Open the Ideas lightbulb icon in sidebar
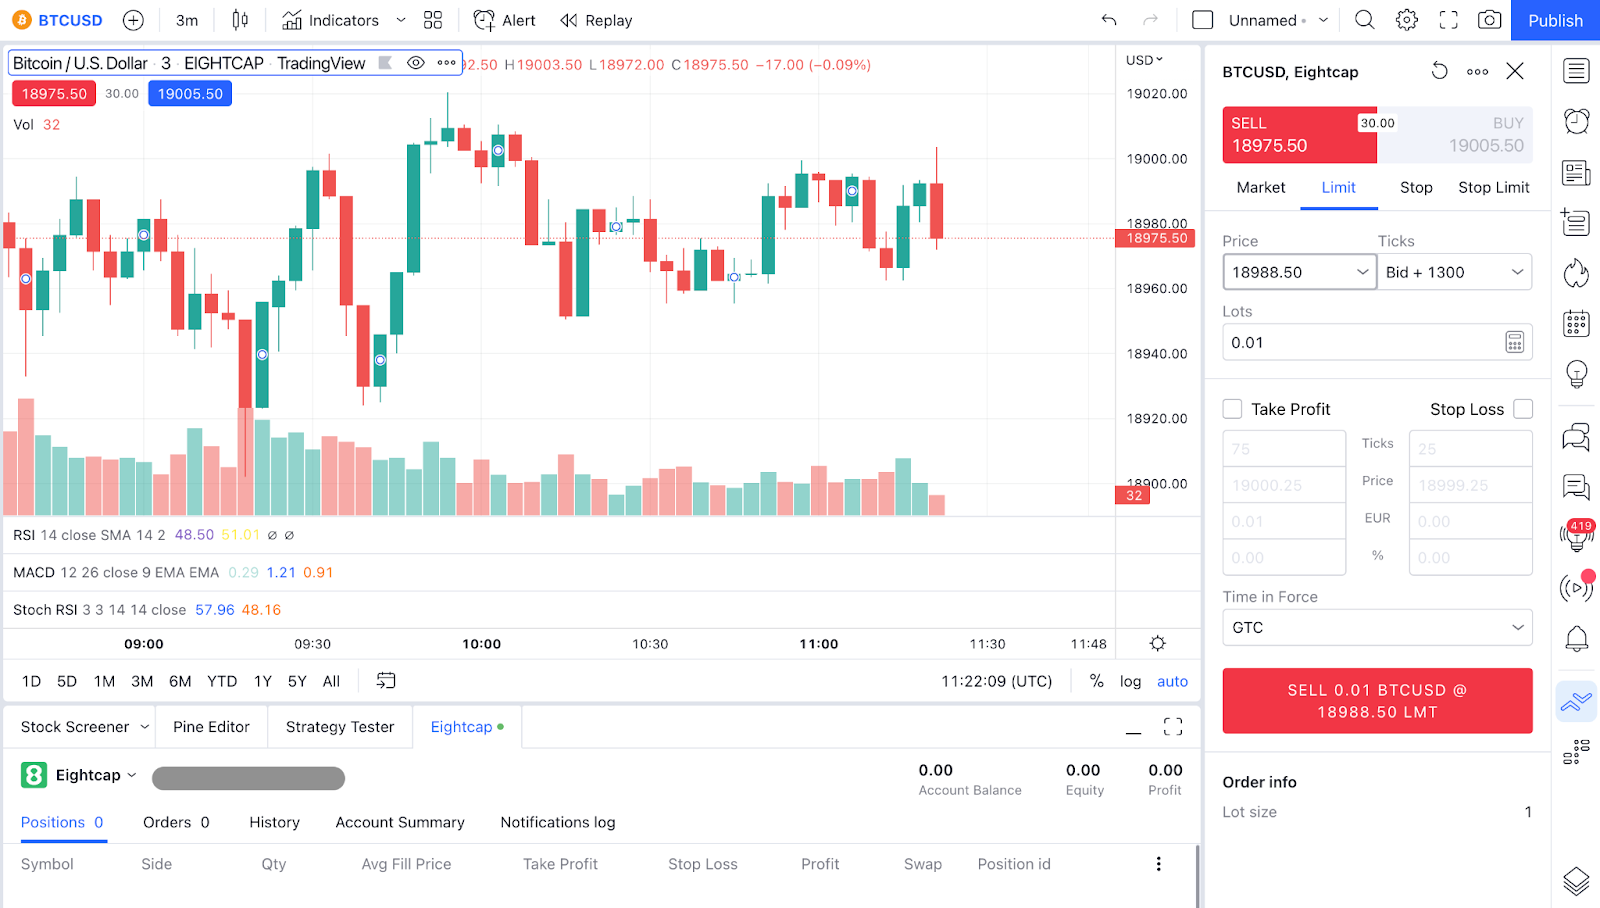The image size is (1600, 908). (1576, 374)
